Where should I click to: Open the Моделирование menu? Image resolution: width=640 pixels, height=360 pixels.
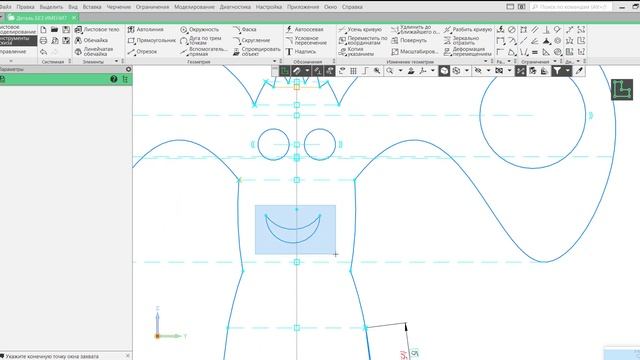[x=194, y=7]
